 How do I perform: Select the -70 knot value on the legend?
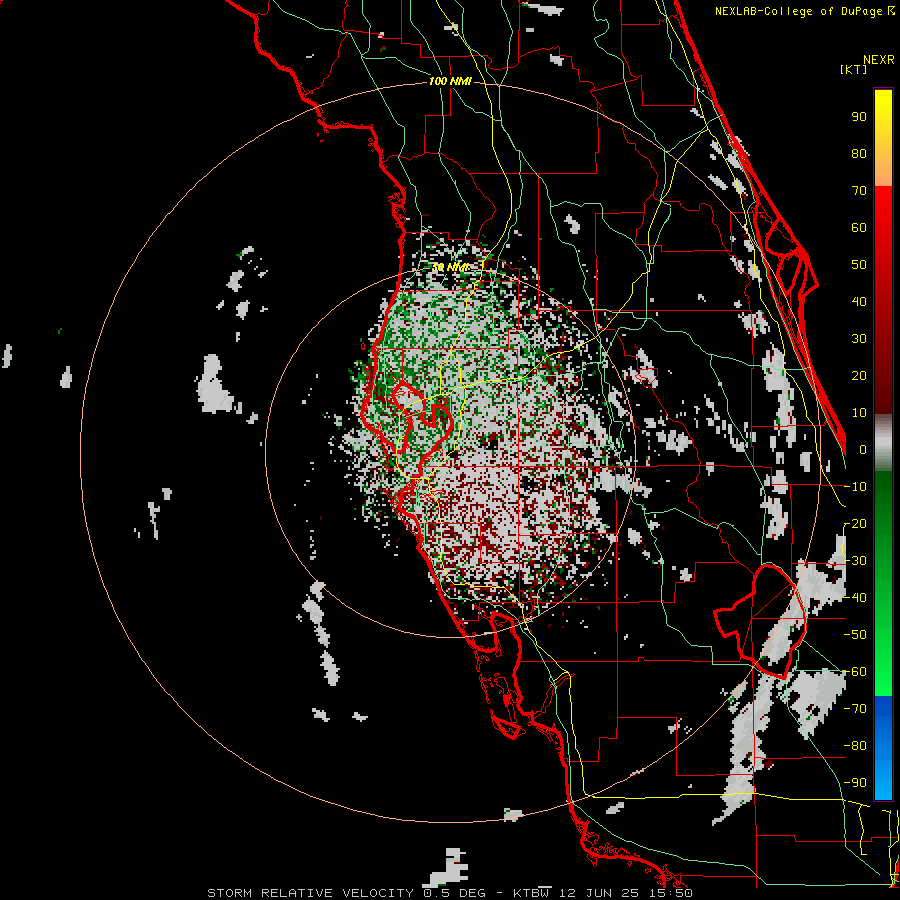[x=855, y=708]
